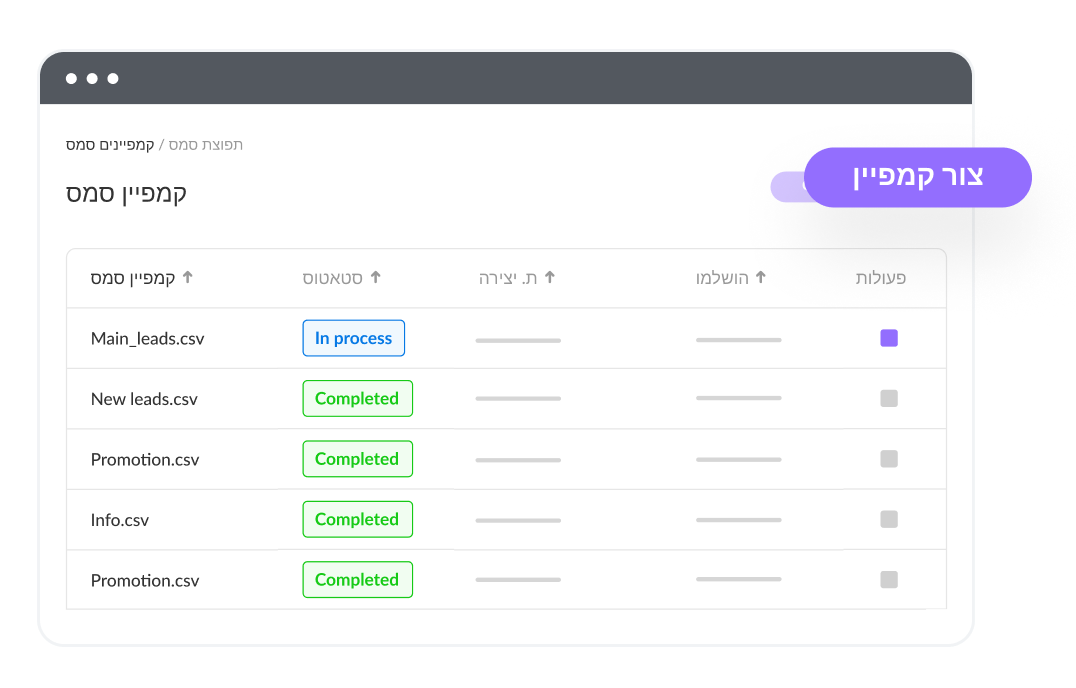Select the Info.csv campaign name
The height and width of the screenshot is (688, 1076).
click(119, 520)
